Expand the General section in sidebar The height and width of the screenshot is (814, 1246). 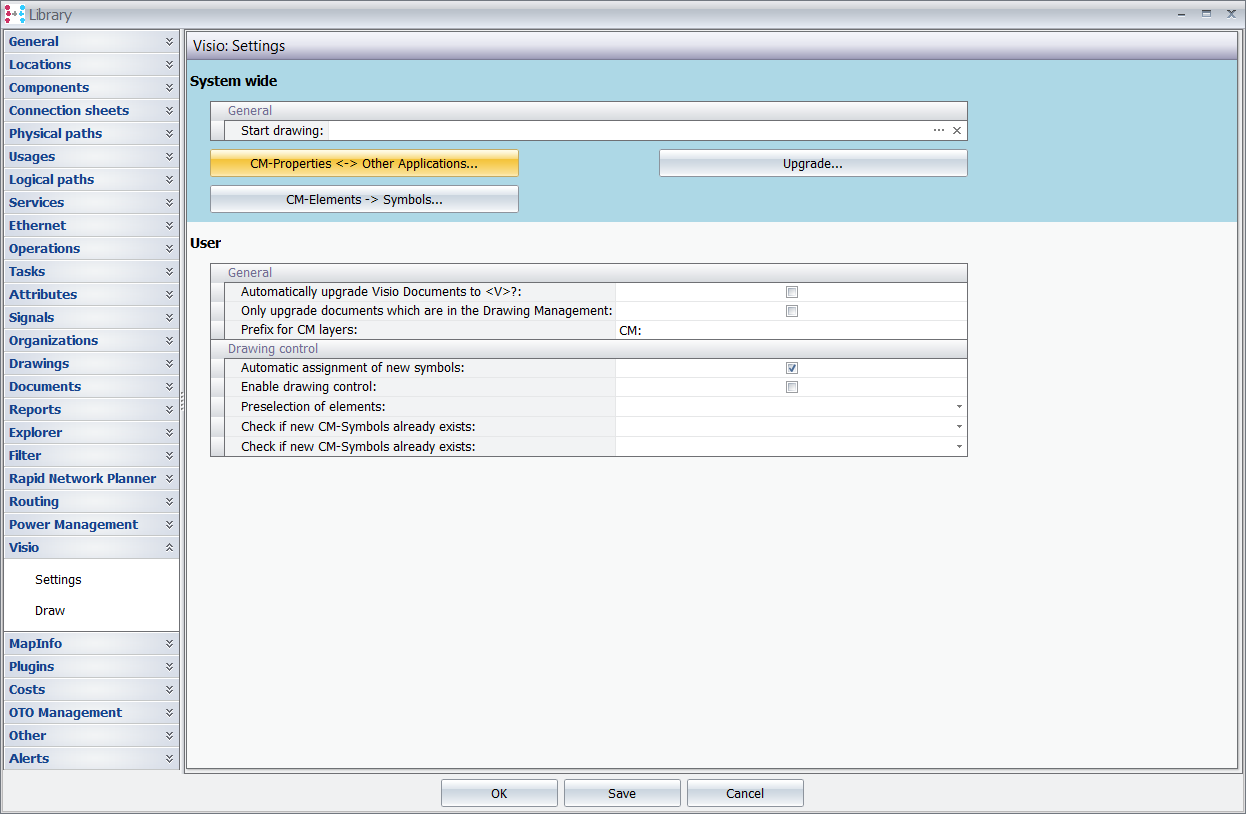point(91,42)
